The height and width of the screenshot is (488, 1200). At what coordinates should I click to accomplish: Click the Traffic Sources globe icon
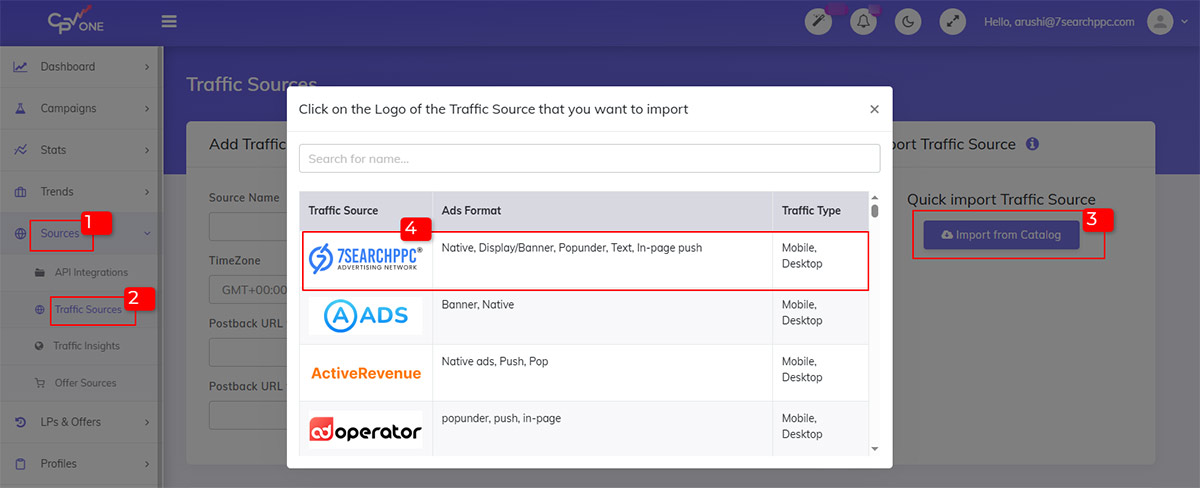point(40,310)
